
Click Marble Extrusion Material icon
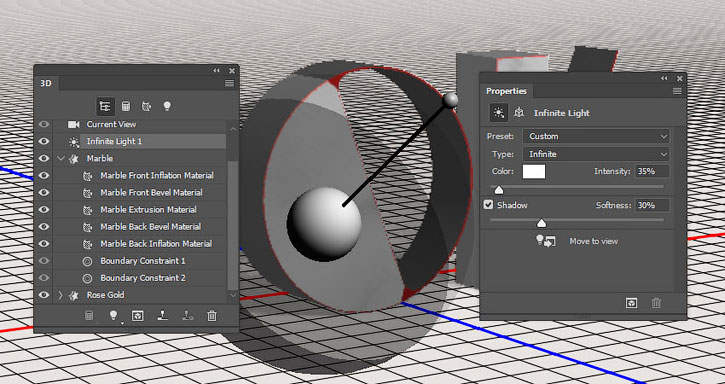87,210
